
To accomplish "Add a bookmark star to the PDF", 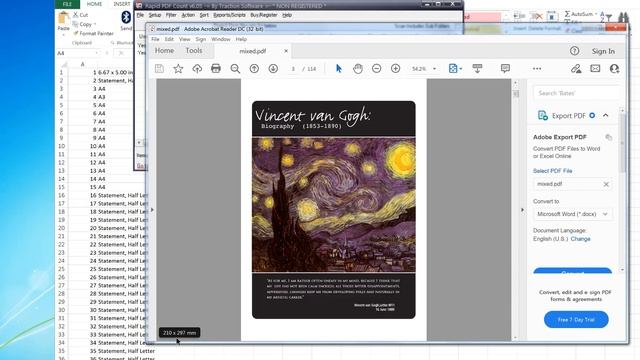I will [178, 69].
